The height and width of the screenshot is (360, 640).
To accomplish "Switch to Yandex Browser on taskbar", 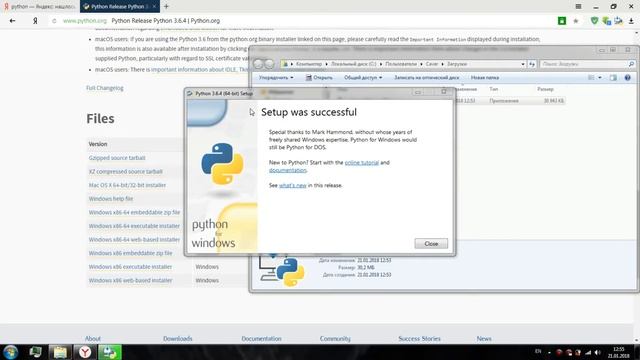I will pyautogui.click(x=85, y=352).
